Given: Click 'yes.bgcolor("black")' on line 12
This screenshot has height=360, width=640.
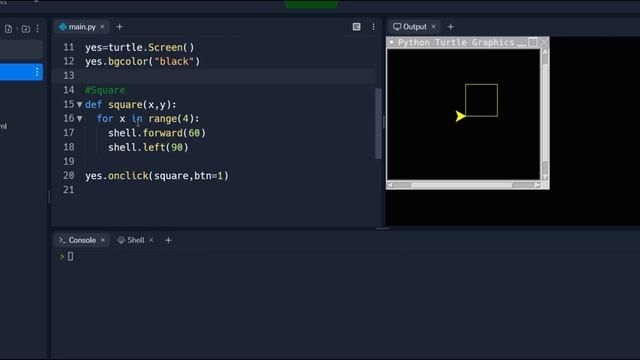Looking at the screenshot, I should tap(142, 62).
